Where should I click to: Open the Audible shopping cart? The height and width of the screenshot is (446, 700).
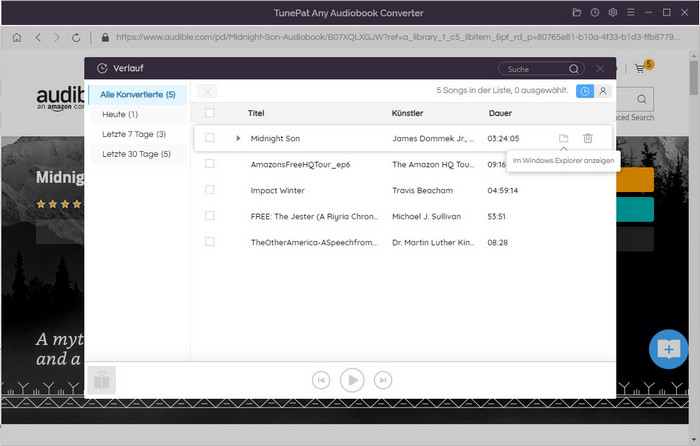tap(640, 68)
